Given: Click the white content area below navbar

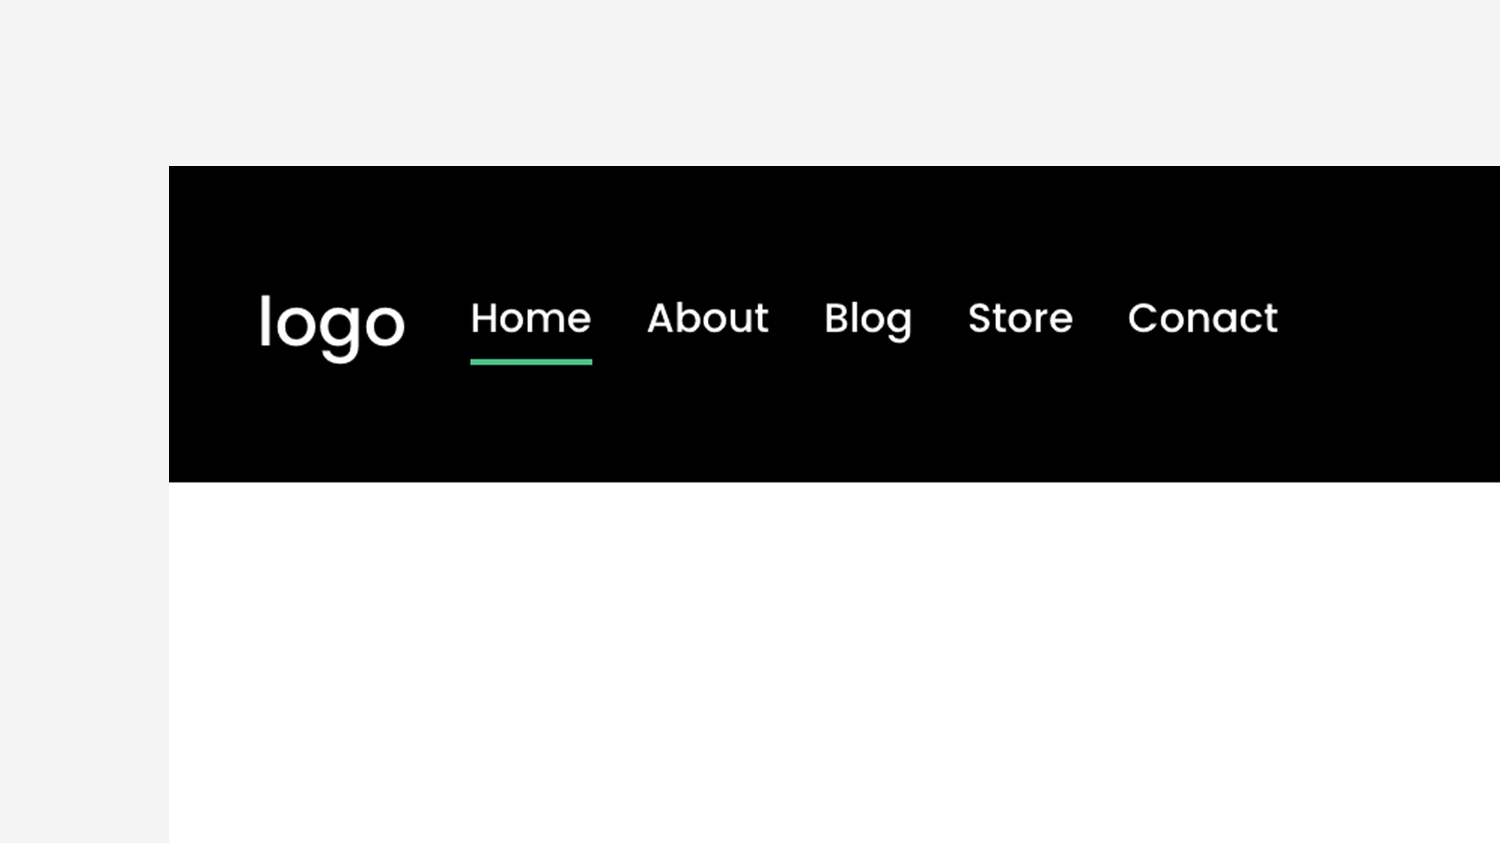Looking at the screenshot, I should coord(834,662).
